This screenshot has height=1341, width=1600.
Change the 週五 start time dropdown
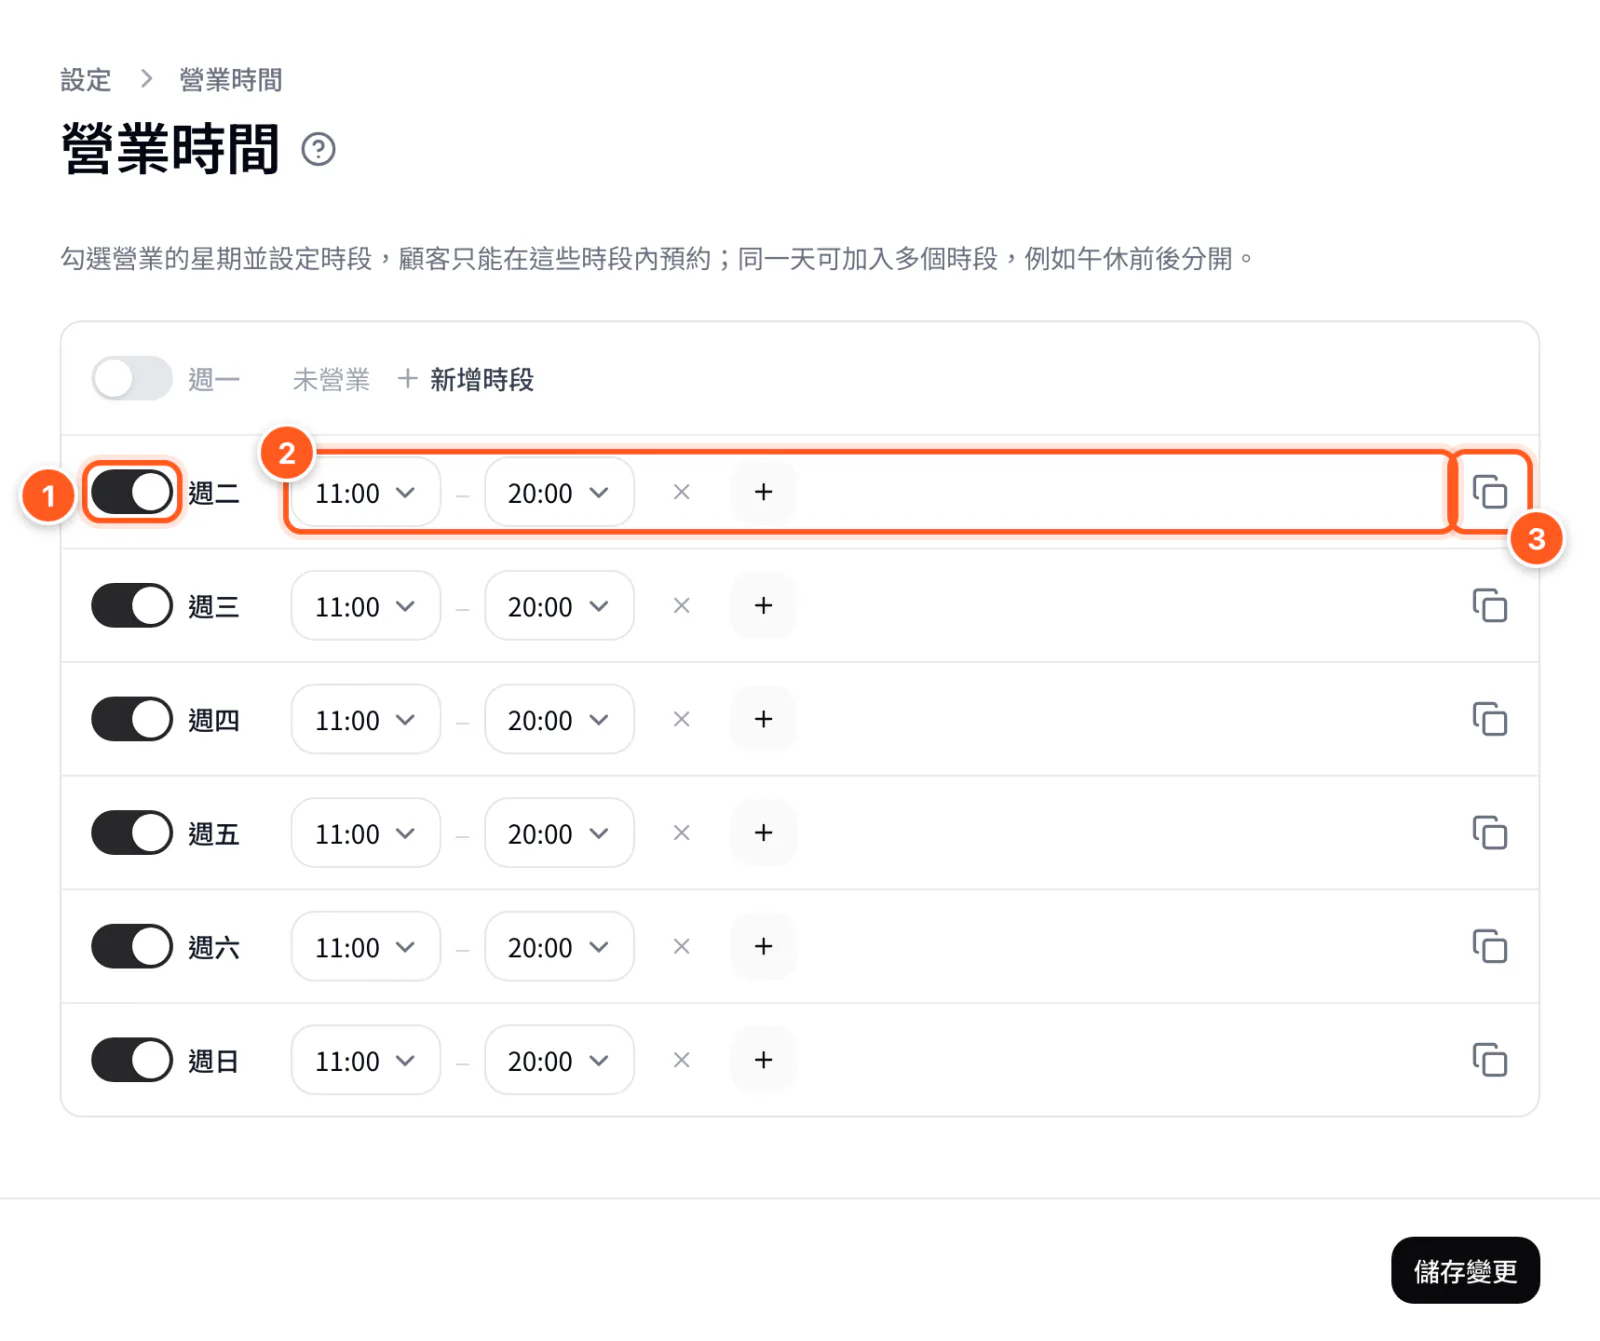(366, 833)
